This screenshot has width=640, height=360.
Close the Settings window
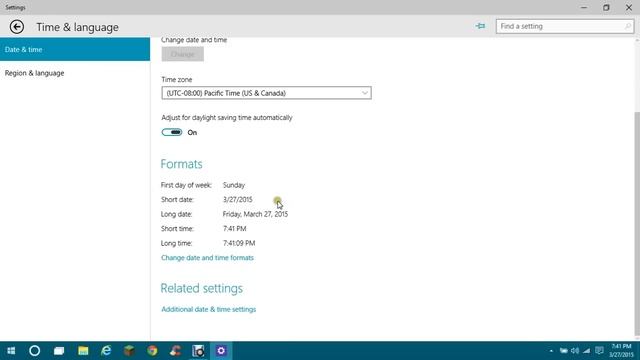pos(629,7)
